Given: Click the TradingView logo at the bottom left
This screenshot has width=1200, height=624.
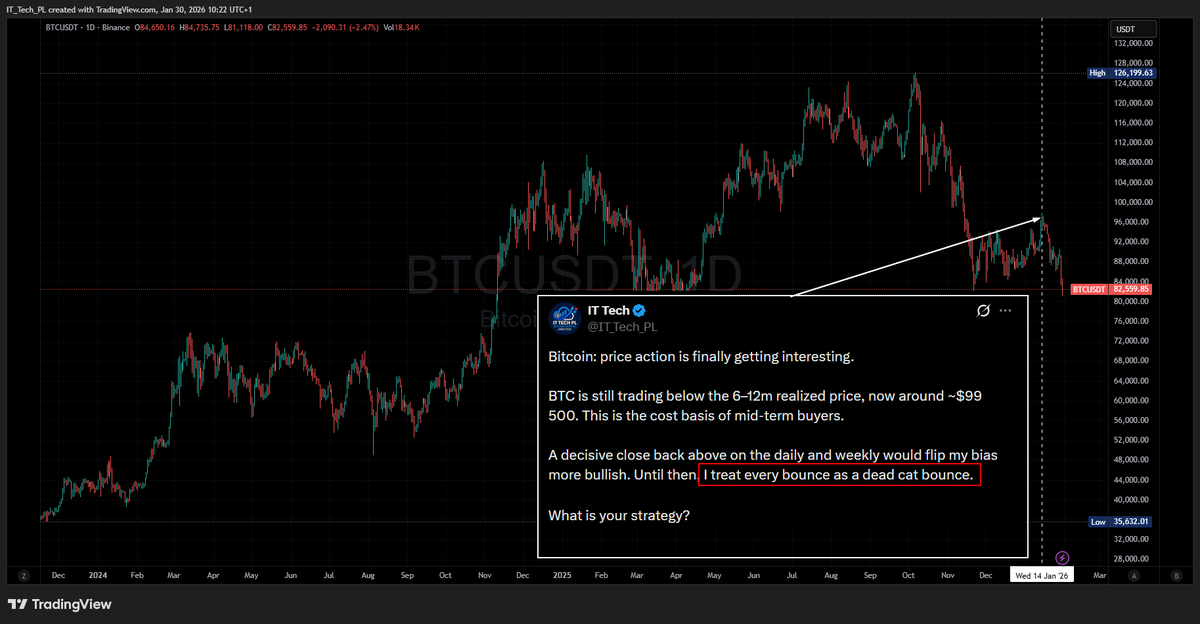Looking at the screenshot, I should 60,604.
